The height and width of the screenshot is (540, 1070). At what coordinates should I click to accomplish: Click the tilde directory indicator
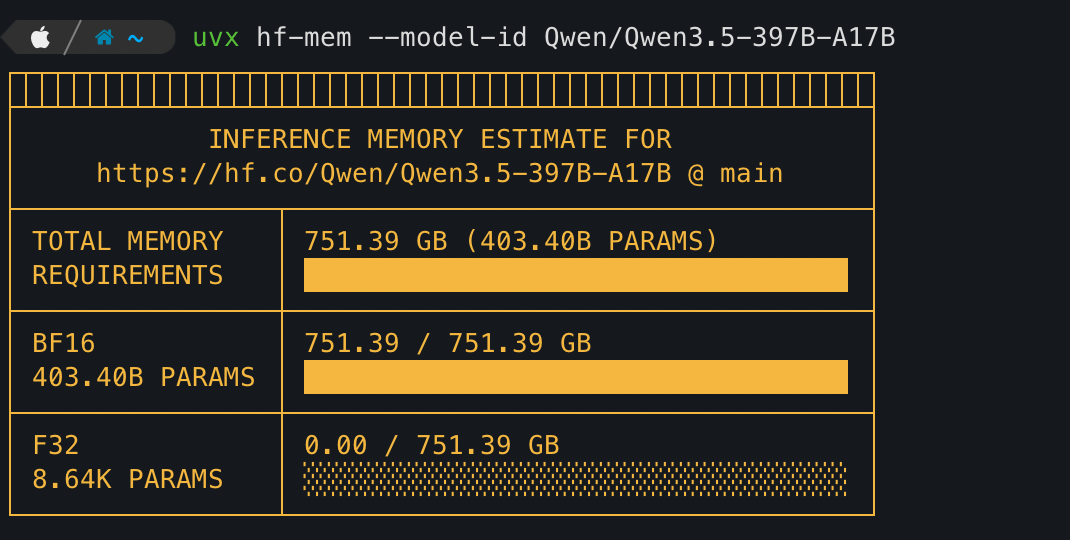[x=136, y=38]
